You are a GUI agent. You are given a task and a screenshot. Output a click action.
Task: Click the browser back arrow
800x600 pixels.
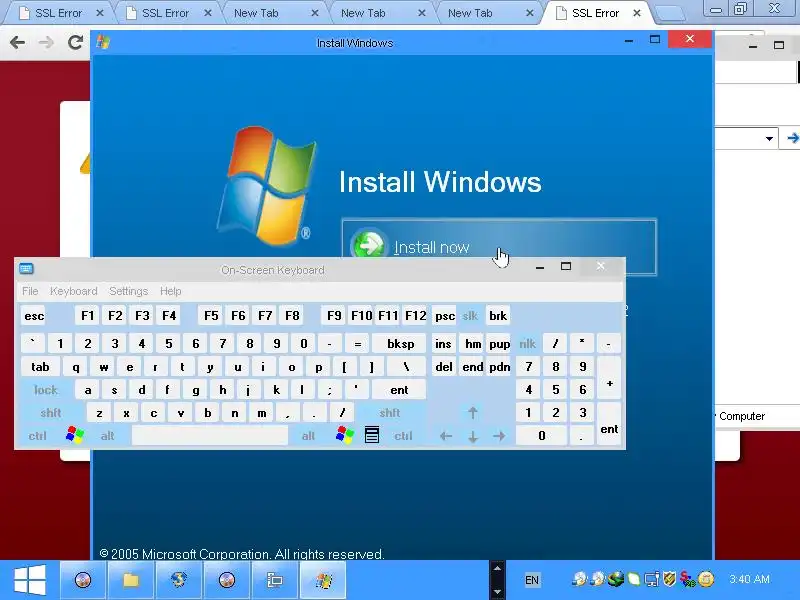18,42
